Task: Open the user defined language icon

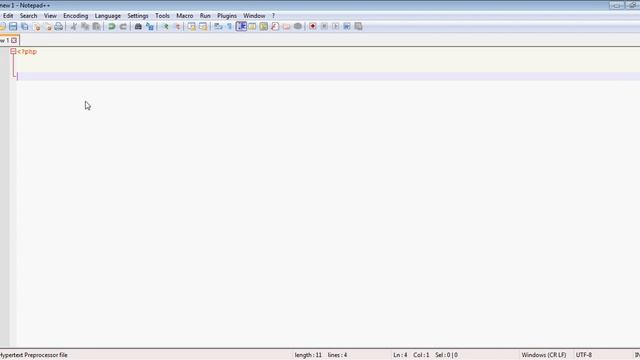Action: click(252, 27)
